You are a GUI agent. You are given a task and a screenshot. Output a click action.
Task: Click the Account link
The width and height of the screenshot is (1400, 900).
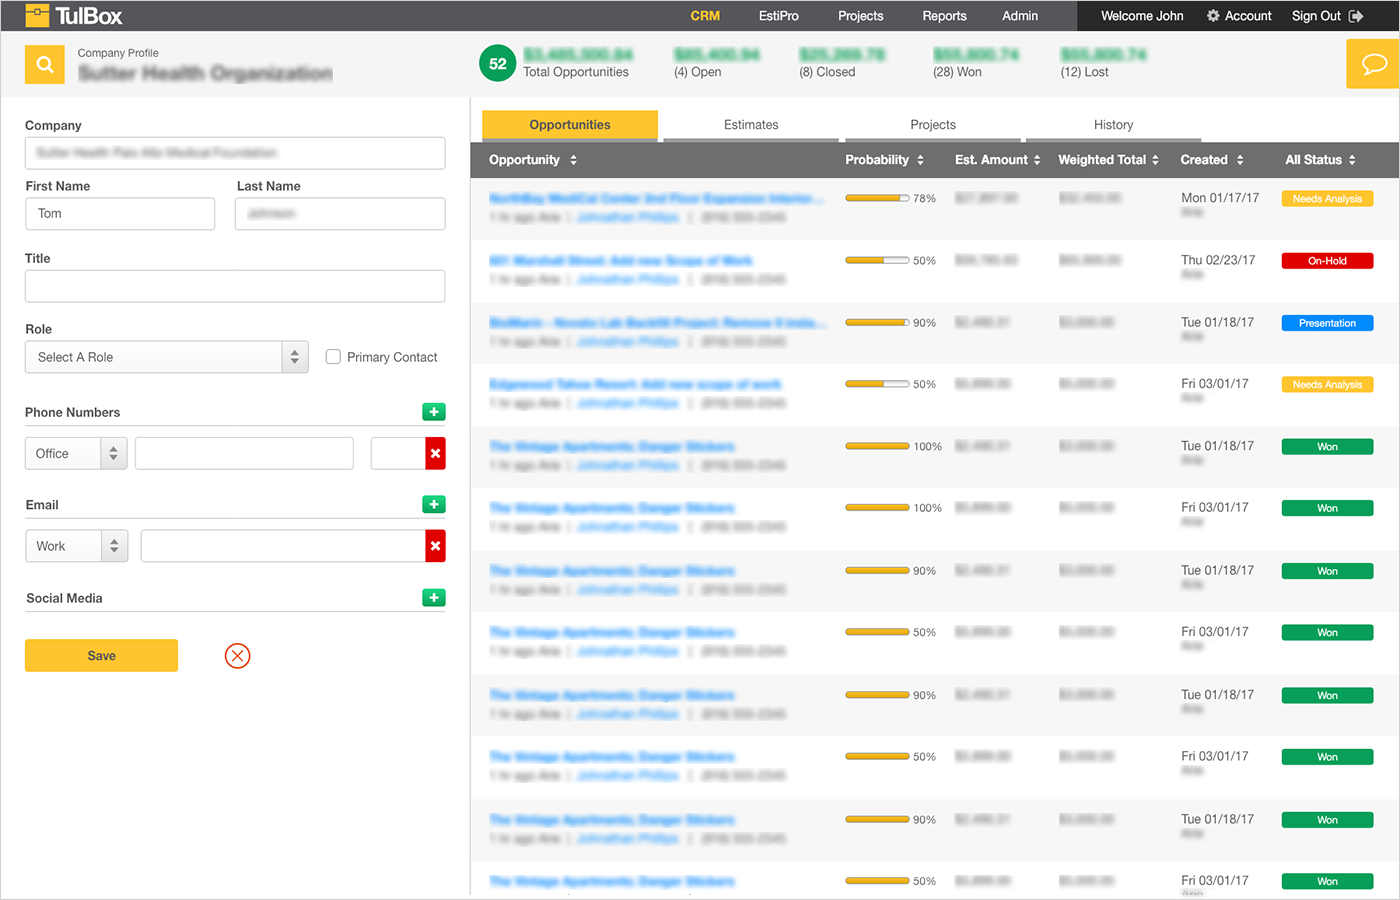pyautogui.click(x=1248, y=16)
